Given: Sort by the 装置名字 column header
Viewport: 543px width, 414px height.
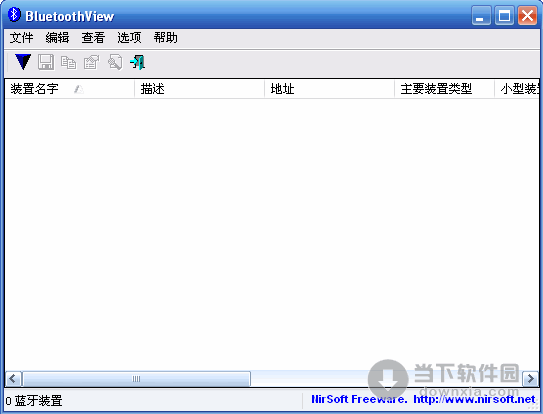Looking at the screenshot, I should [x=70, y=89].
